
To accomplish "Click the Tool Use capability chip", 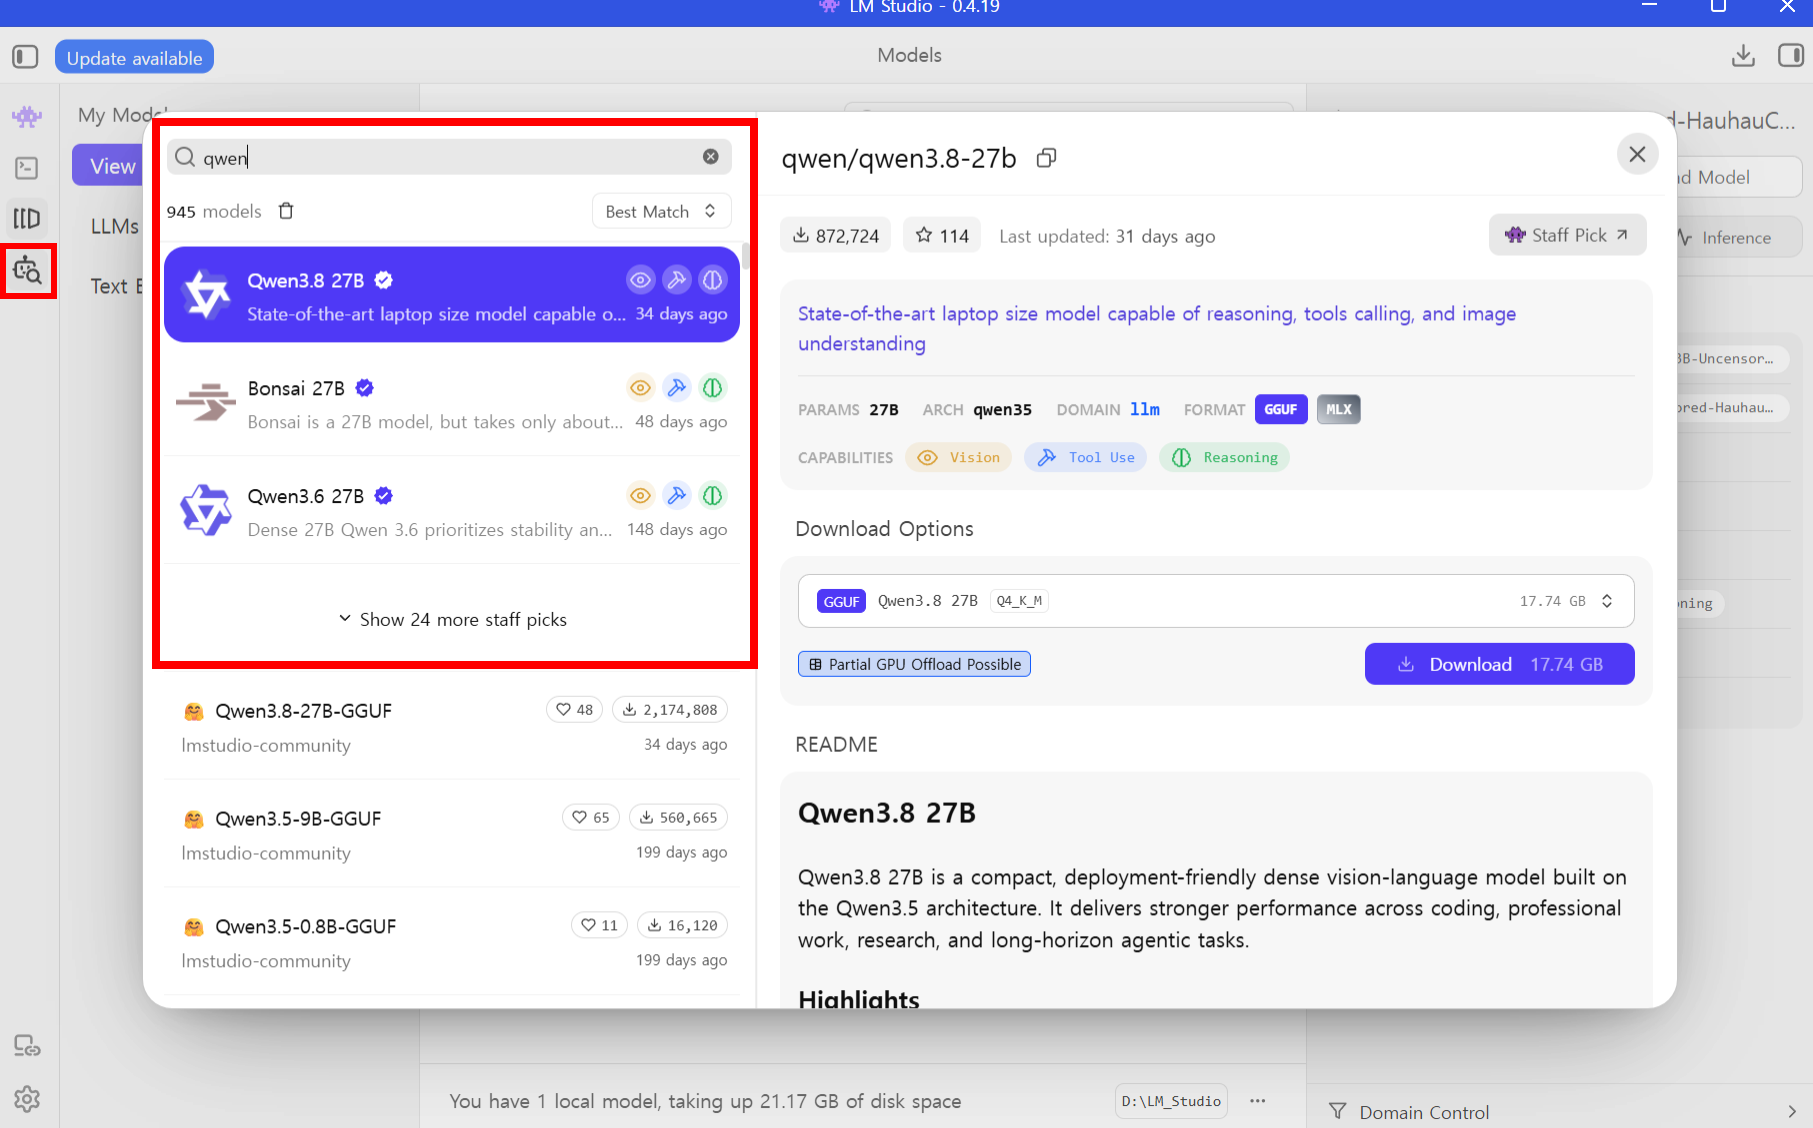I will click(x=1086, y=458).
